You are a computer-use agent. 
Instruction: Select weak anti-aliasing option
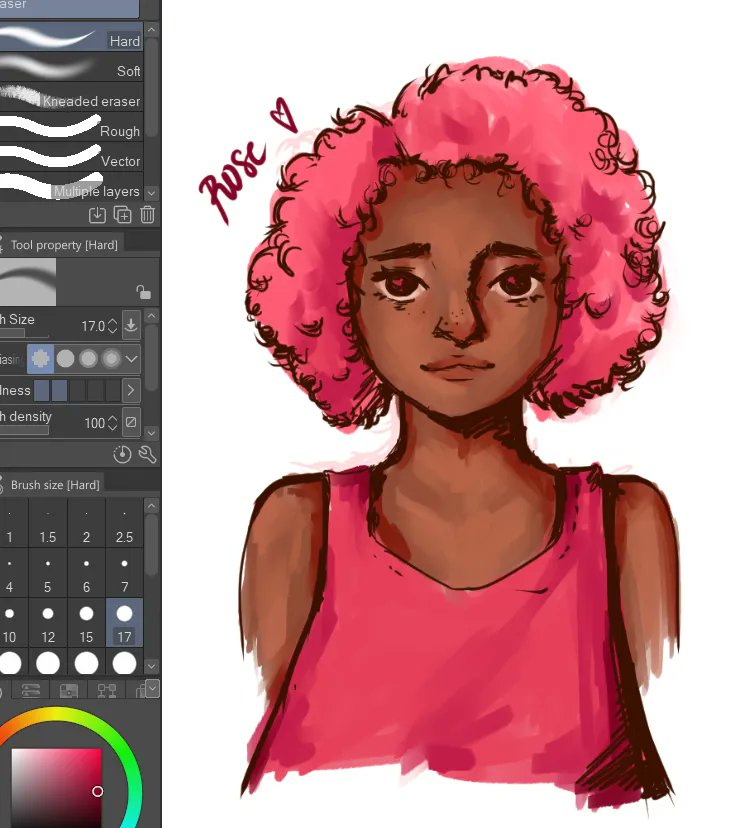pyautogui.click(x=65, y=359)
